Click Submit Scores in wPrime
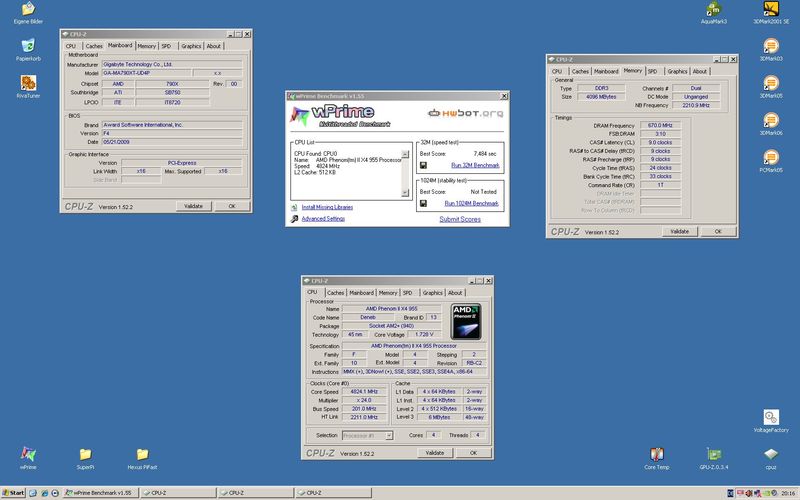800x500 pixels. [x=460, y=219]
